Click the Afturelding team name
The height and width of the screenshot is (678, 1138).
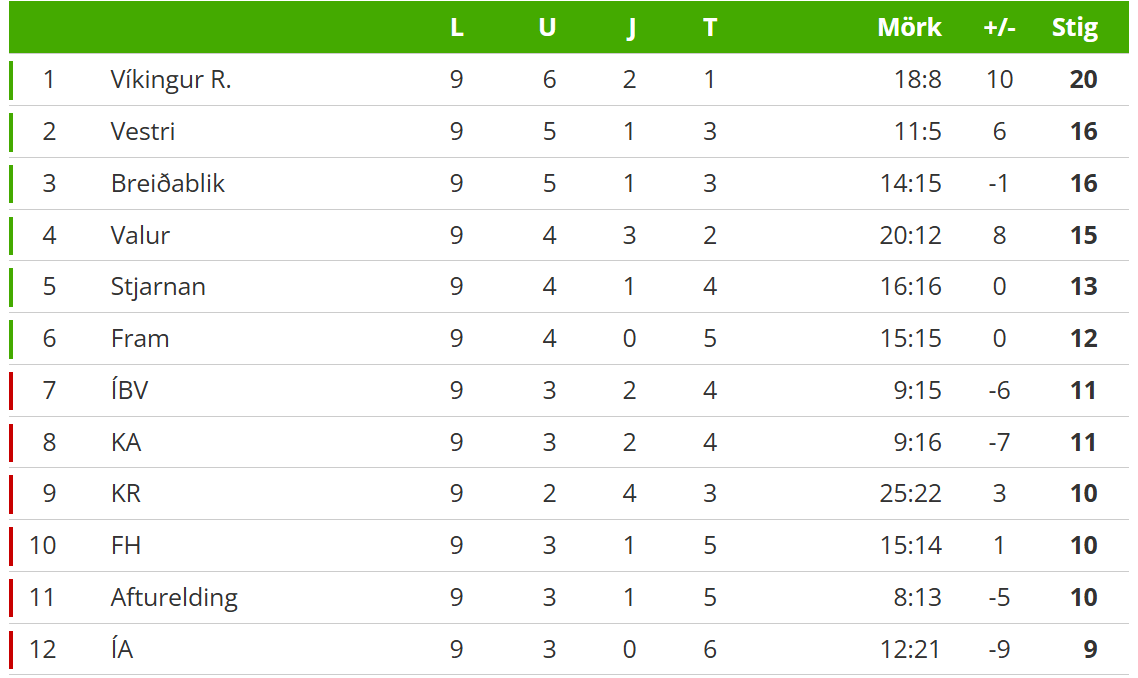click(174, 598)
